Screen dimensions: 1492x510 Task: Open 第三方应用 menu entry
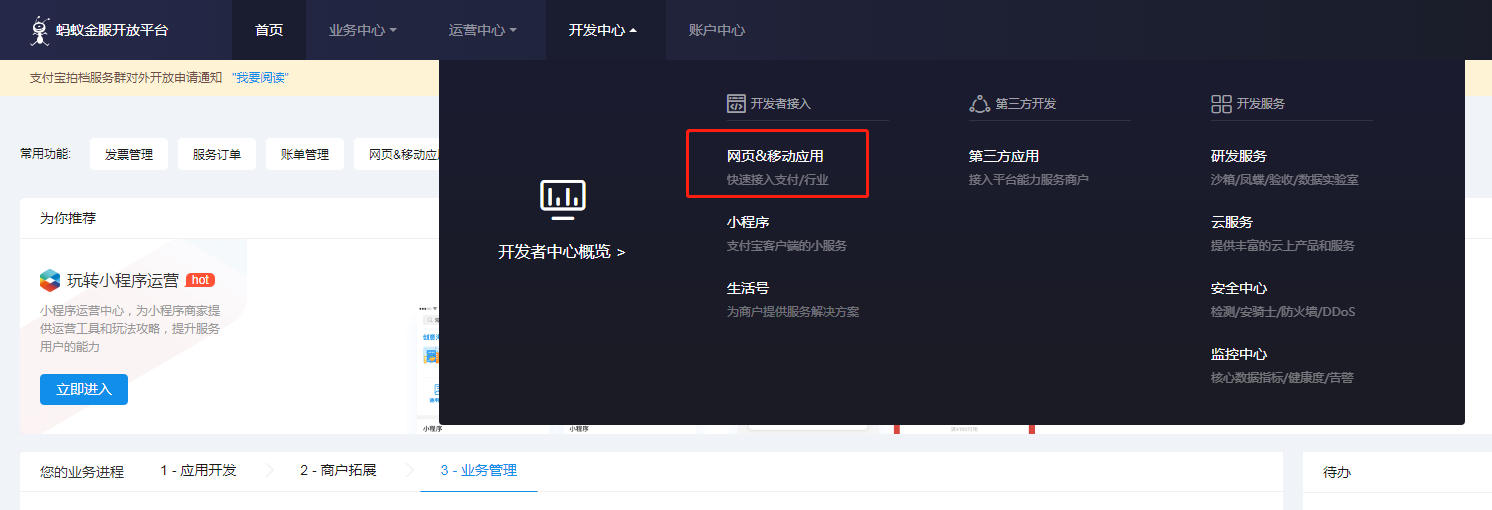1004,156
